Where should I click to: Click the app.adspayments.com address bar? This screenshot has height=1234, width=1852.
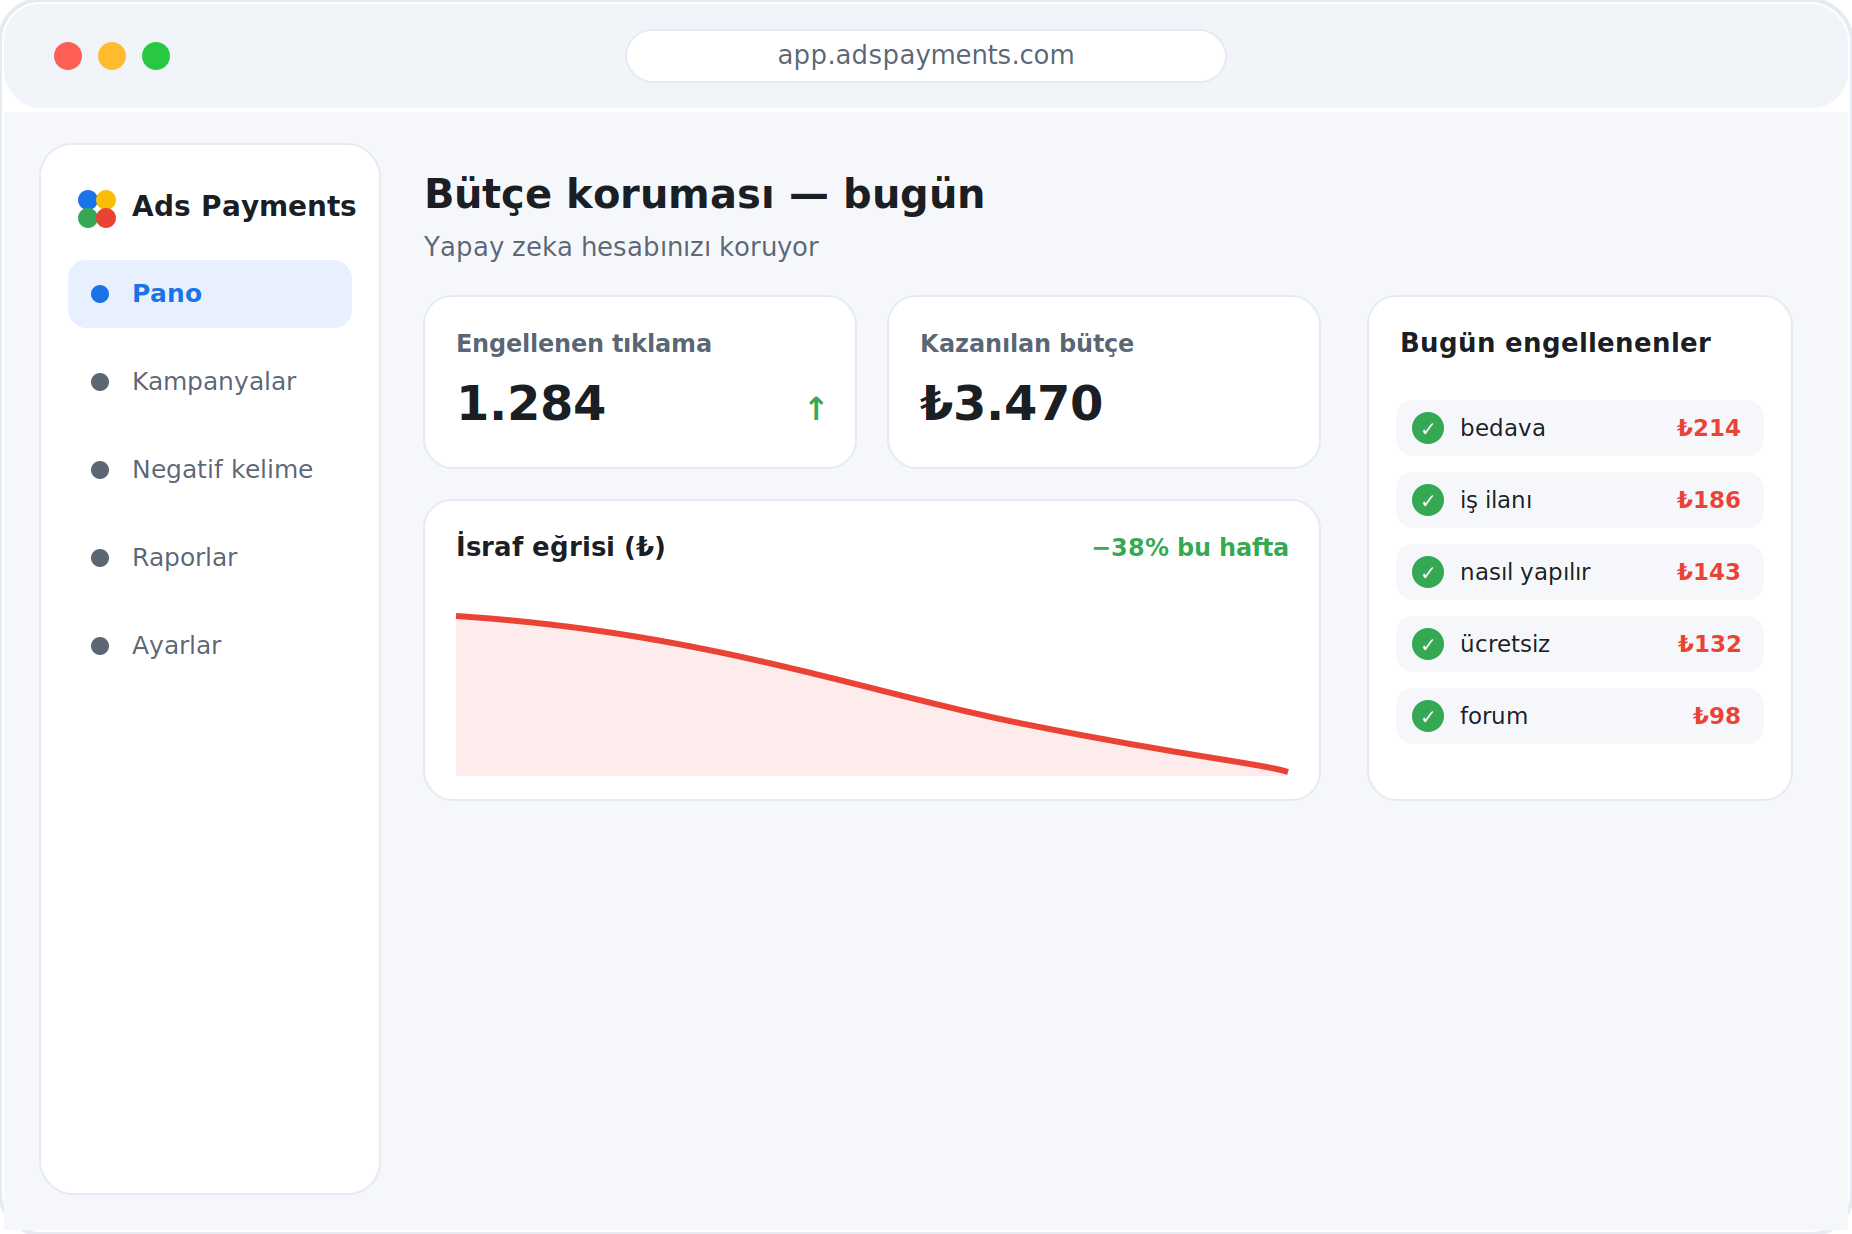click(x=926, y=56)
